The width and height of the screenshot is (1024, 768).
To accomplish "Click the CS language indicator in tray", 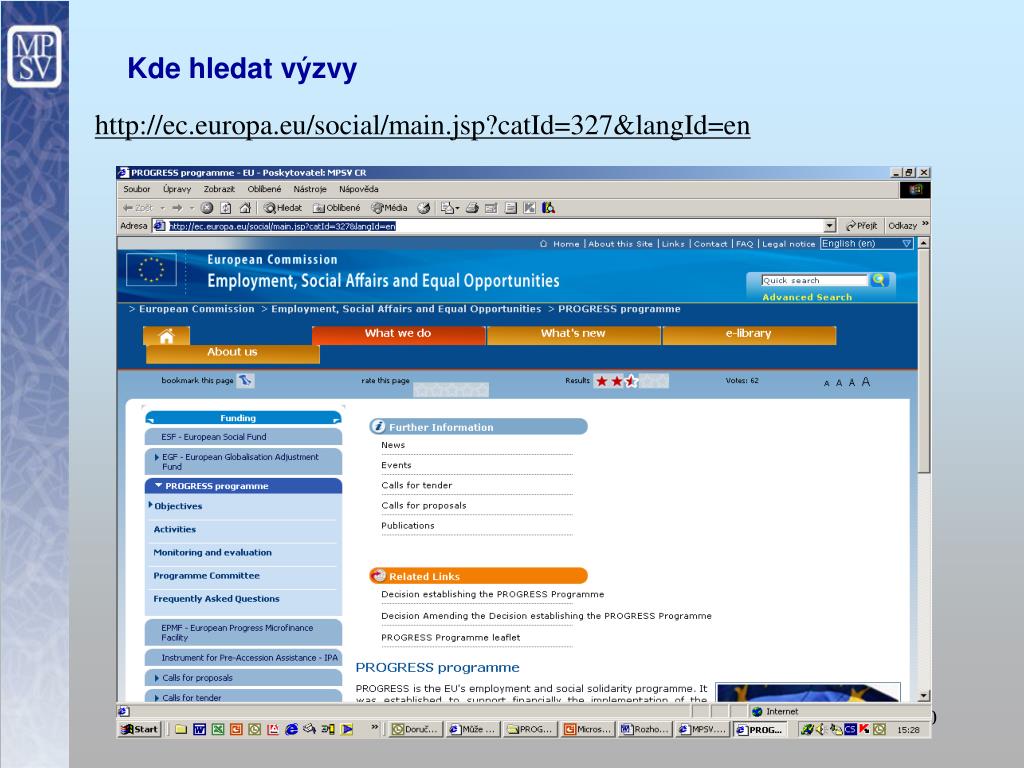I will pos(850,729).
